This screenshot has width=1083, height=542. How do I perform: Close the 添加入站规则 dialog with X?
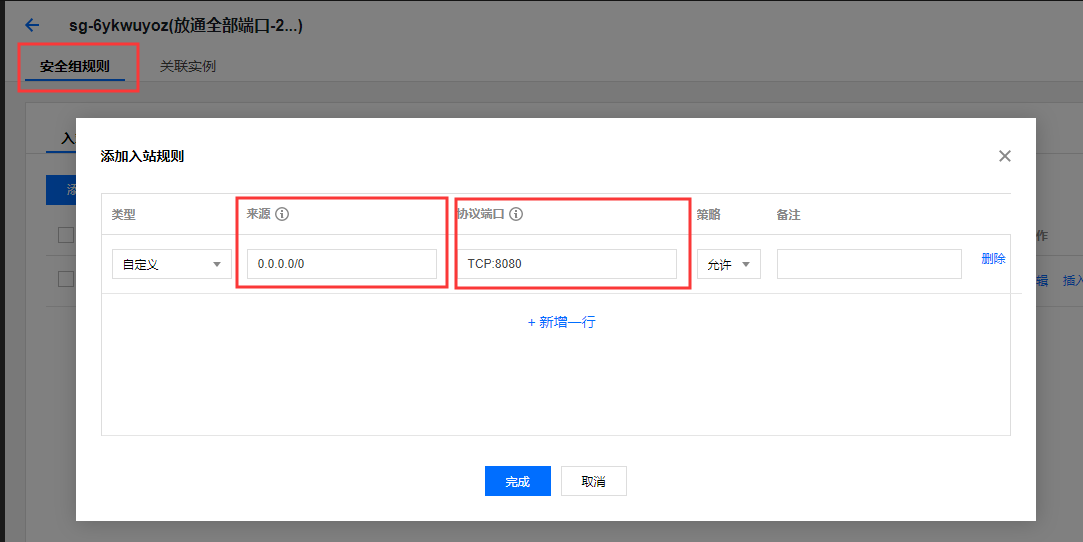[1004, 156]
